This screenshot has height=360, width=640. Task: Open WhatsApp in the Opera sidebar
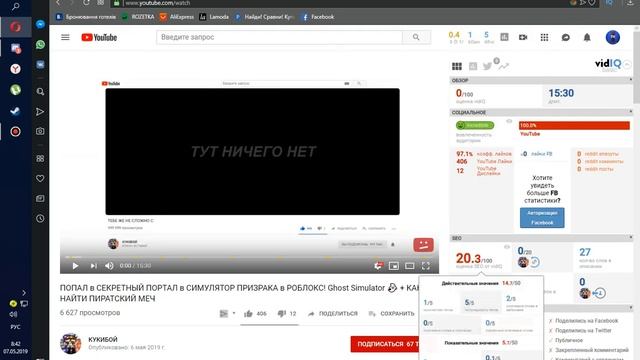pos(40,44)
